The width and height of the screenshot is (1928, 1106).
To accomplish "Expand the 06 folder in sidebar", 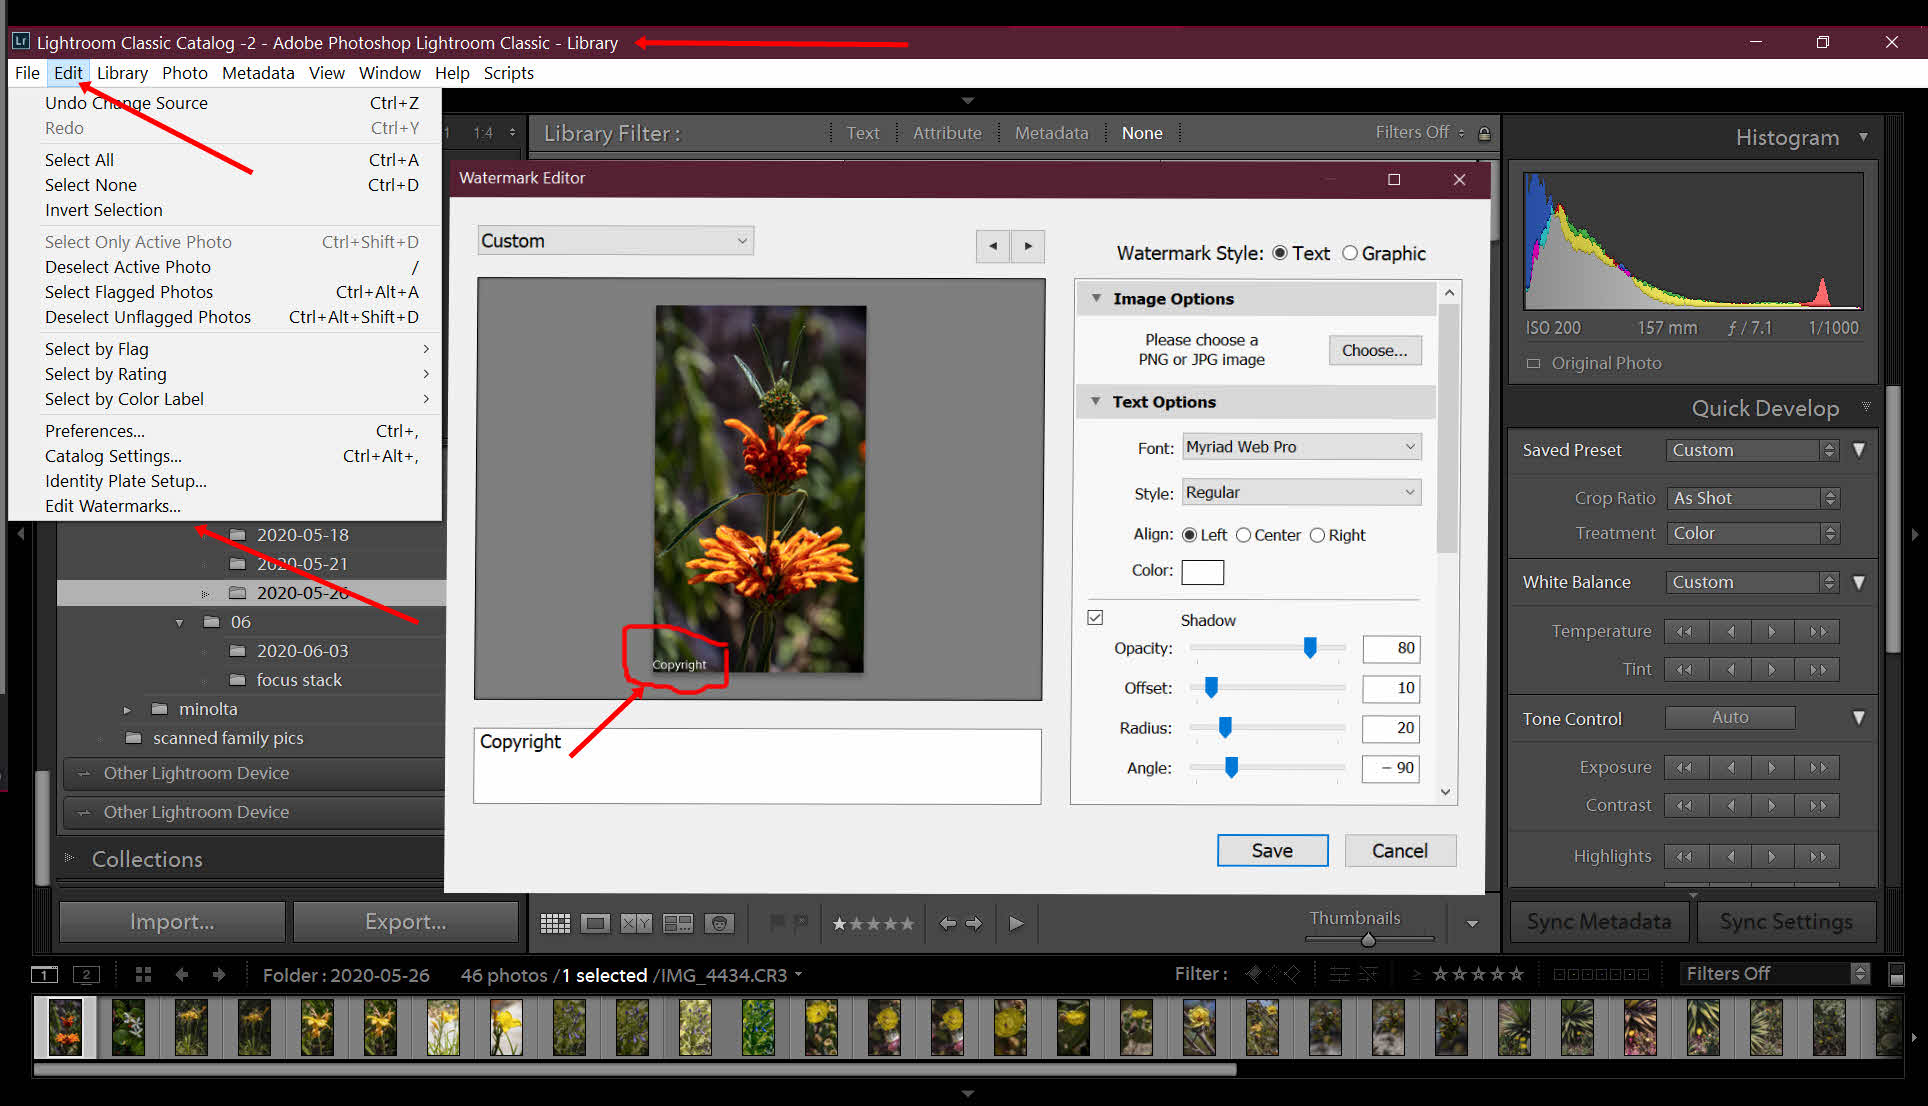I will [179, 622].
